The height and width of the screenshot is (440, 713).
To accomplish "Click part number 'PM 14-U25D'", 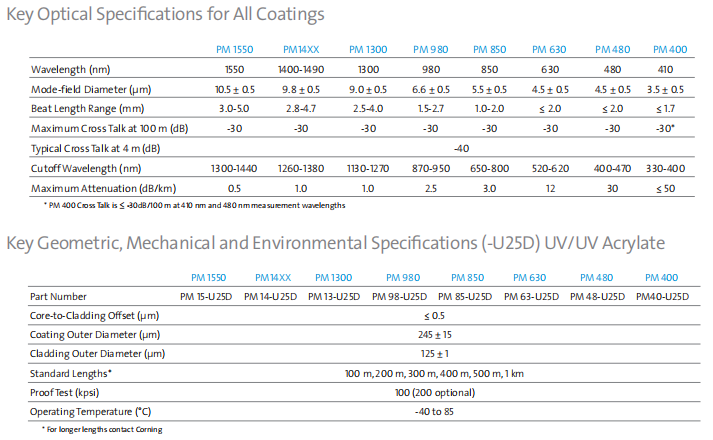I will (x=271, y=297).
